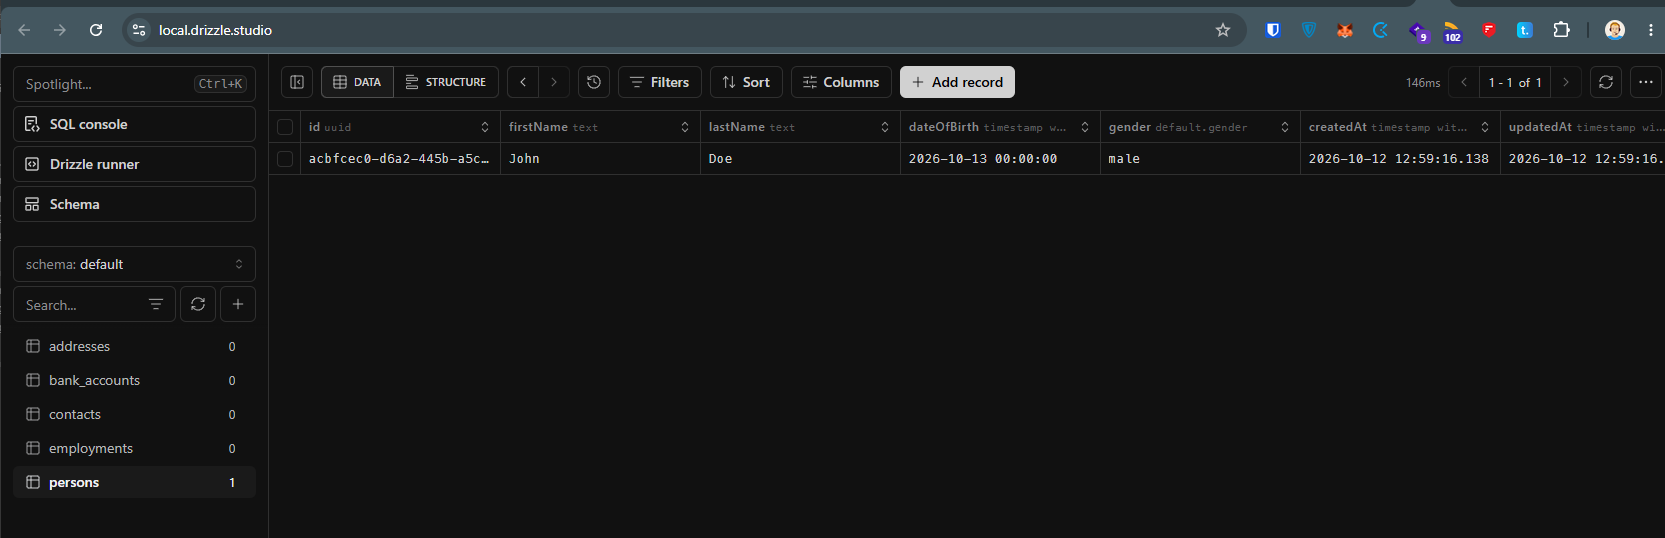1665x538 pixels.
Task: Select the John Doe row checkbox
Action: click(x=285, y=159)
